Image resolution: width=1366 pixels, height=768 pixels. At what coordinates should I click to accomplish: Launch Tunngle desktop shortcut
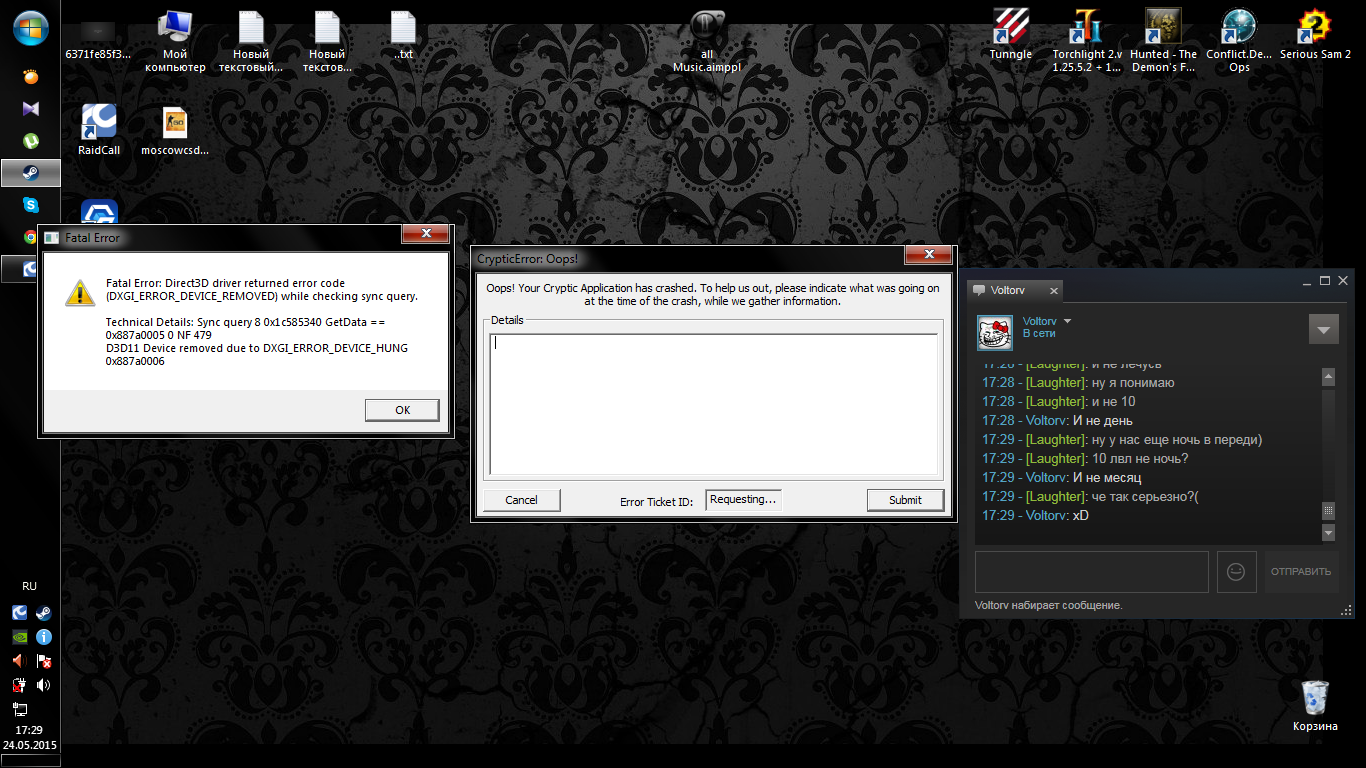point(1011,36)
